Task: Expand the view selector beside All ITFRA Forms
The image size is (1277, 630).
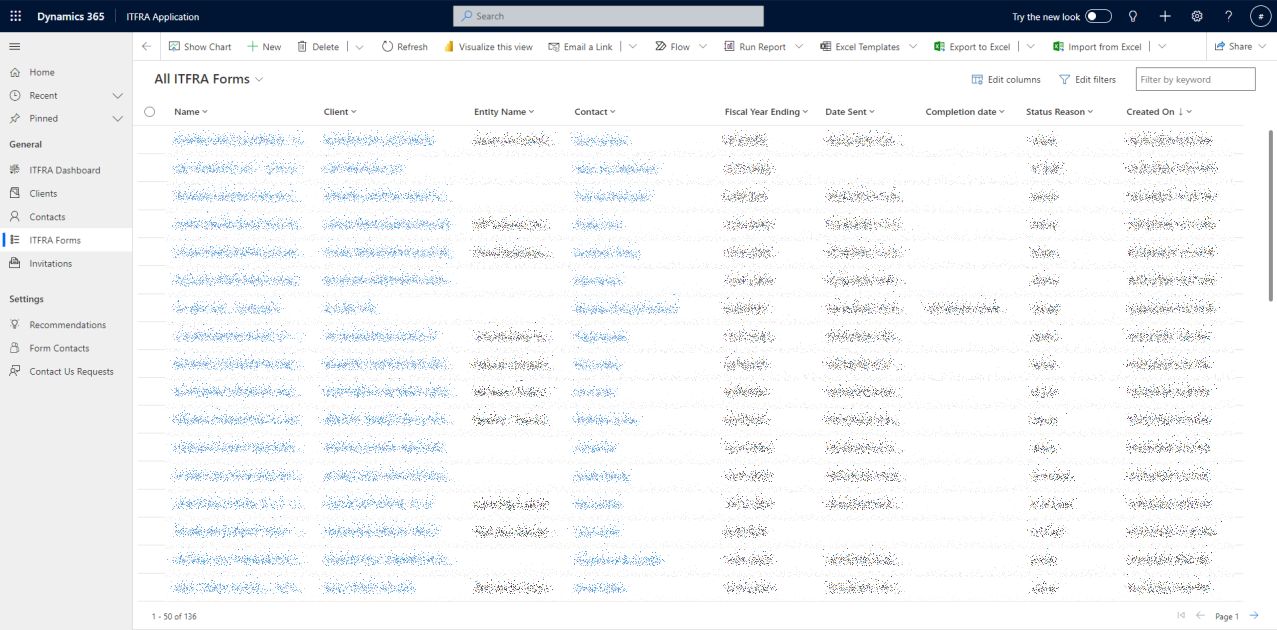Action: coord(259,78)
